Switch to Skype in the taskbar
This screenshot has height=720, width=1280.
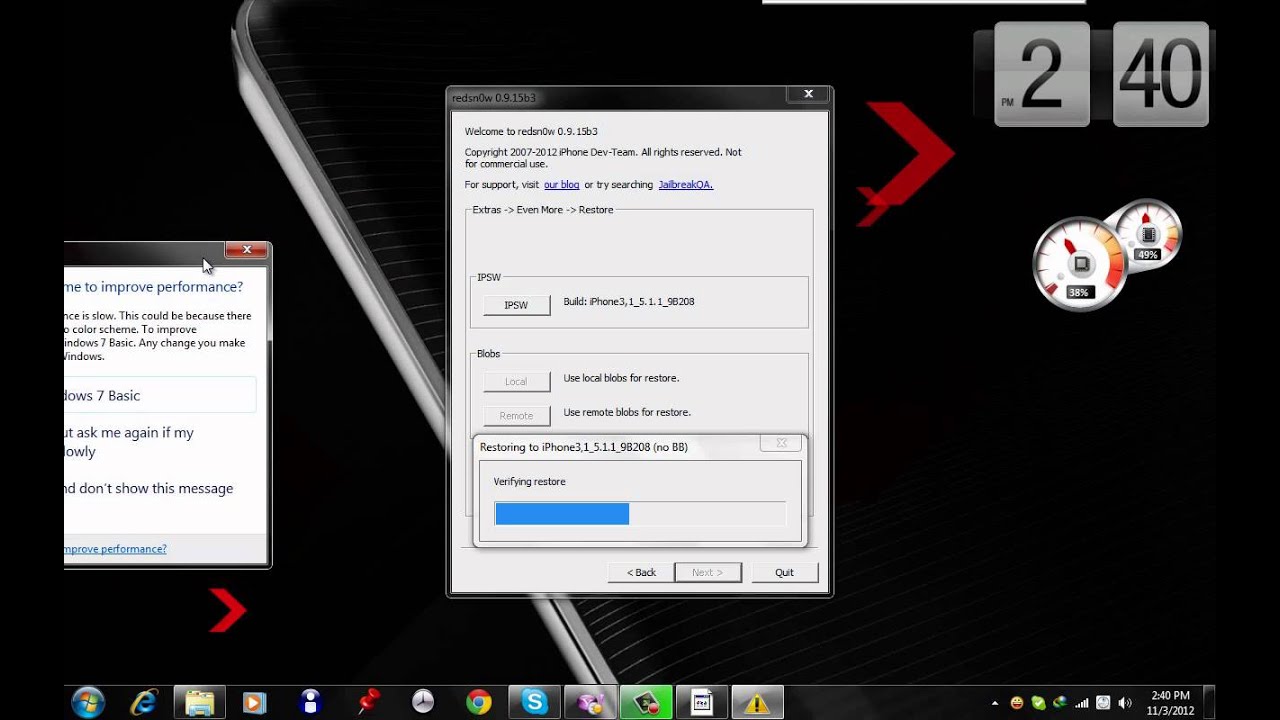534,702
